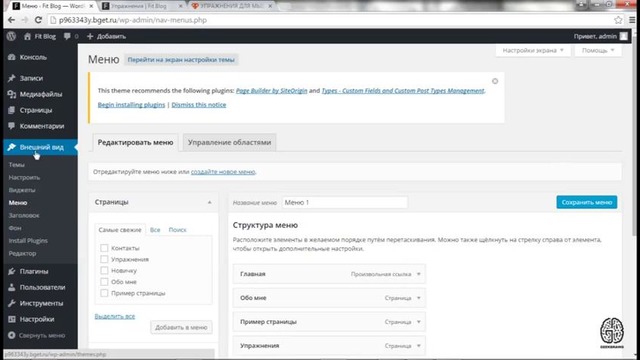Switch to Упражнения | Fit Blog browser tab
640x360 pixels.
141,6
